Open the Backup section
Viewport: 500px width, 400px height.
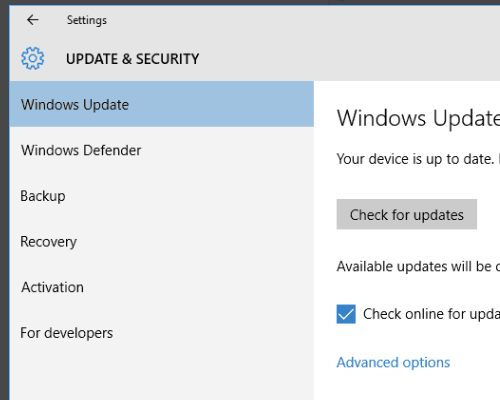pos(162,196)
